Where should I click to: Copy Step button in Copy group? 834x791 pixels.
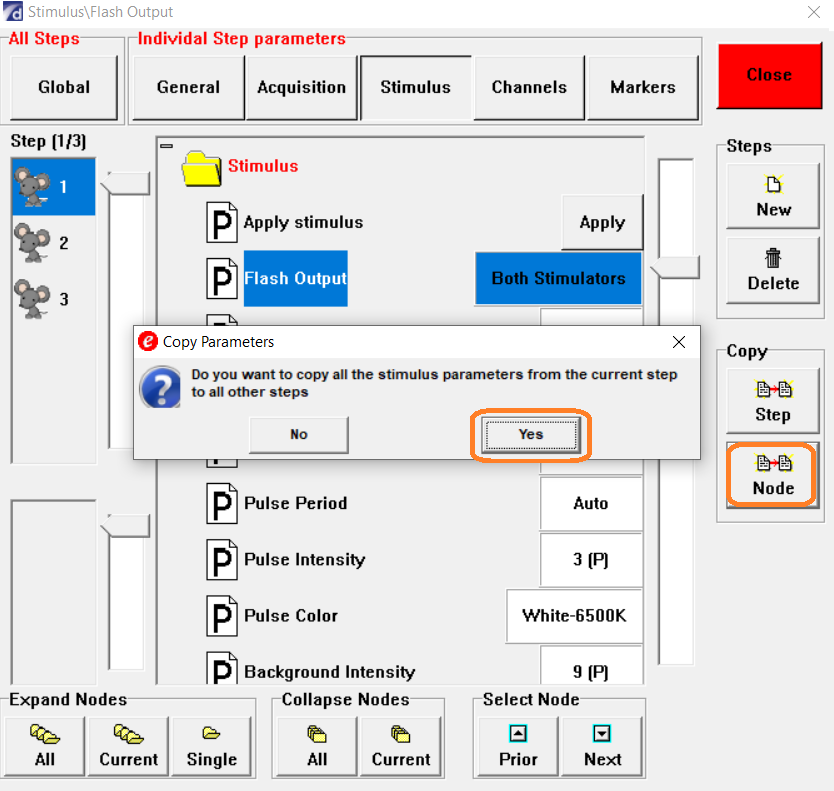[x=773, y=401]
